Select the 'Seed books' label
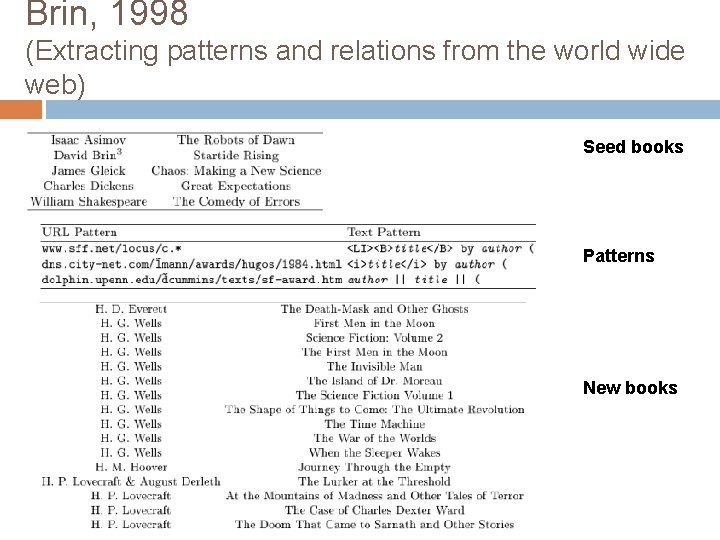This screenshot has width=720, height=540. click(x=633, y=147)
